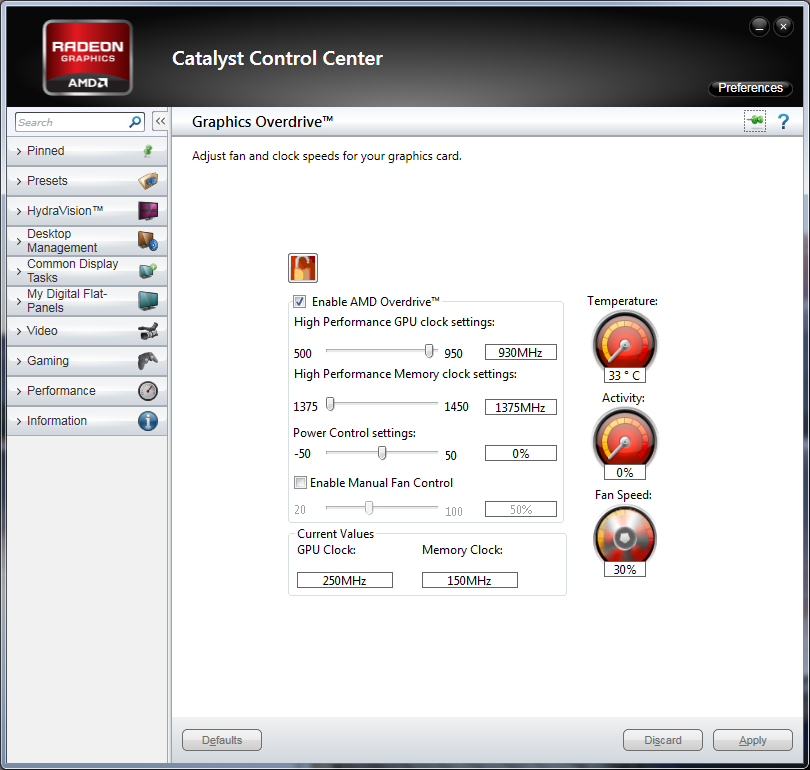Click the 150MHz current Memory Clock value
810x770 pixels.
click(x=470, y=580)
